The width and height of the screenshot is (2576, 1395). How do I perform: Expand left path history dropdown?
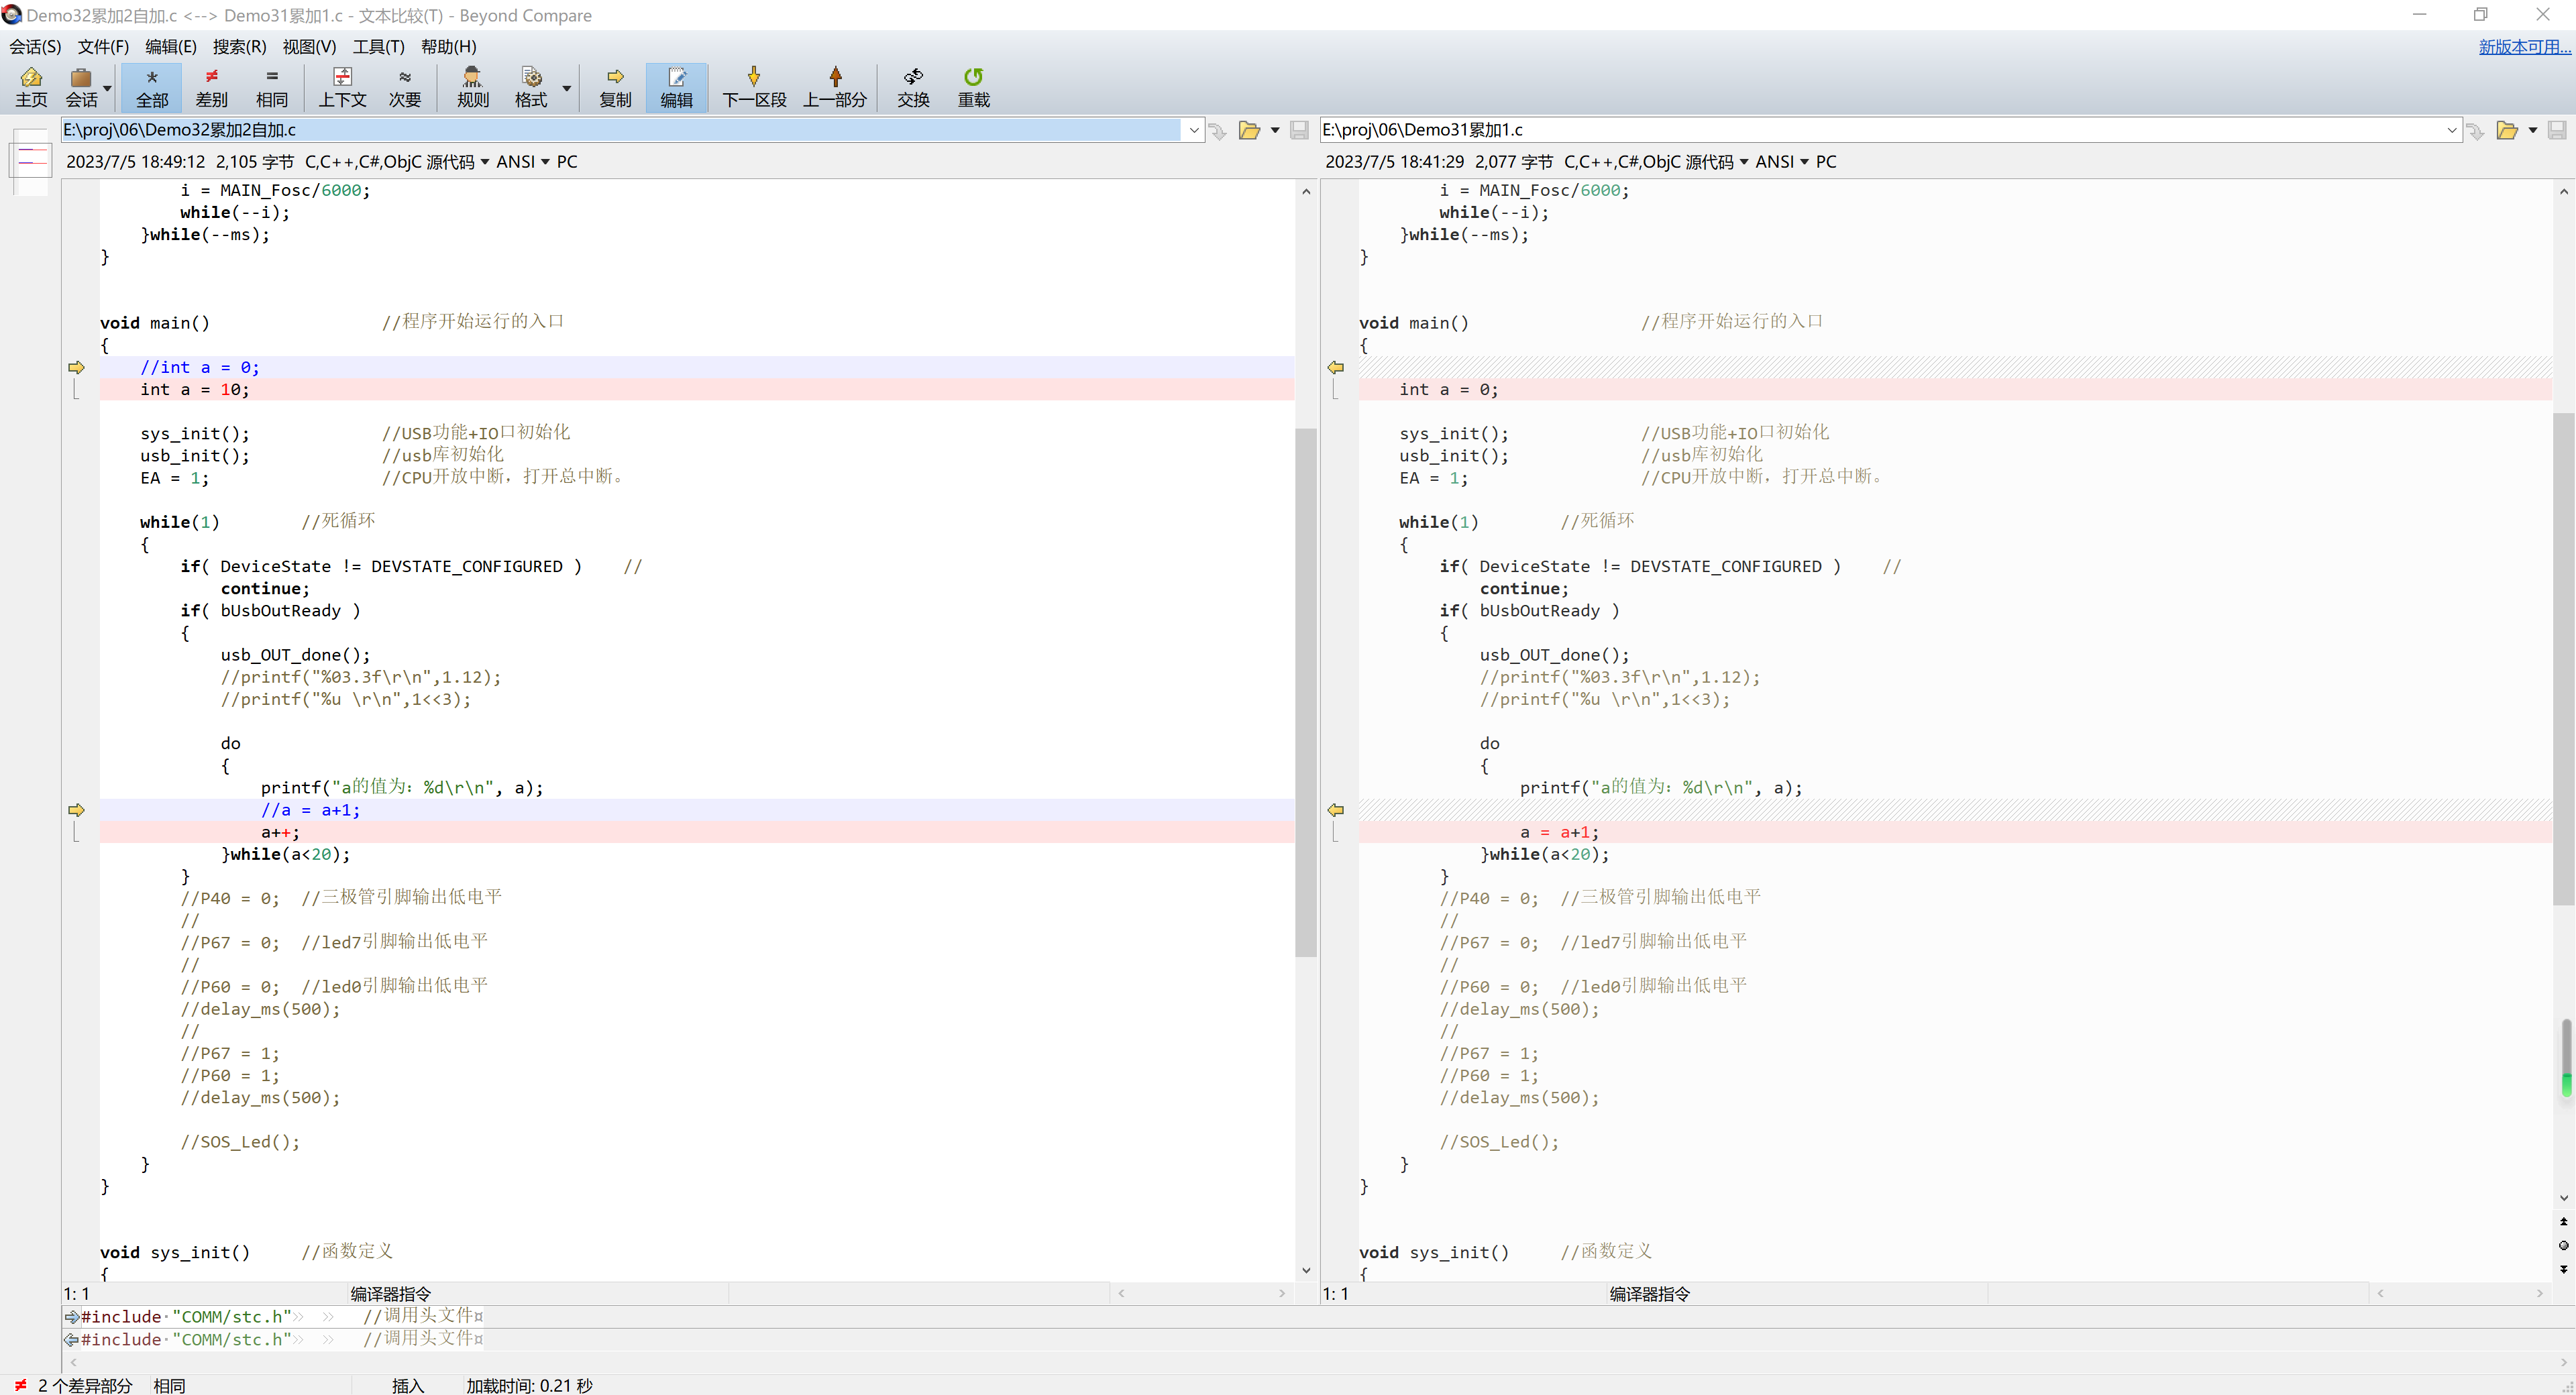[x=1193, y=130]
